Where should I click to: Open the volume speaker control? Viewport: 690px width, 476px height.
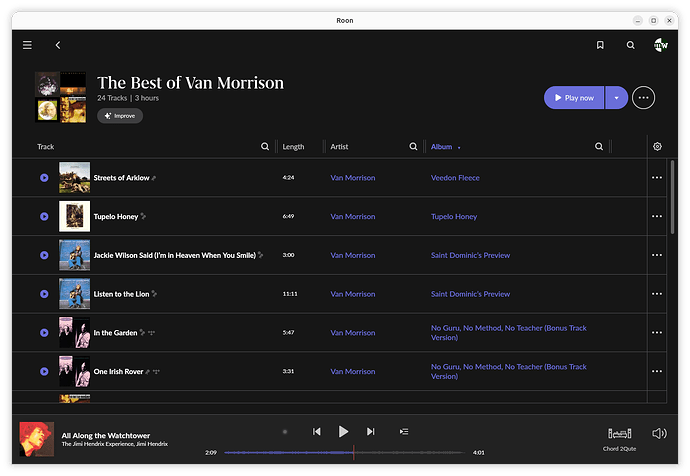[x=659, y=434]
